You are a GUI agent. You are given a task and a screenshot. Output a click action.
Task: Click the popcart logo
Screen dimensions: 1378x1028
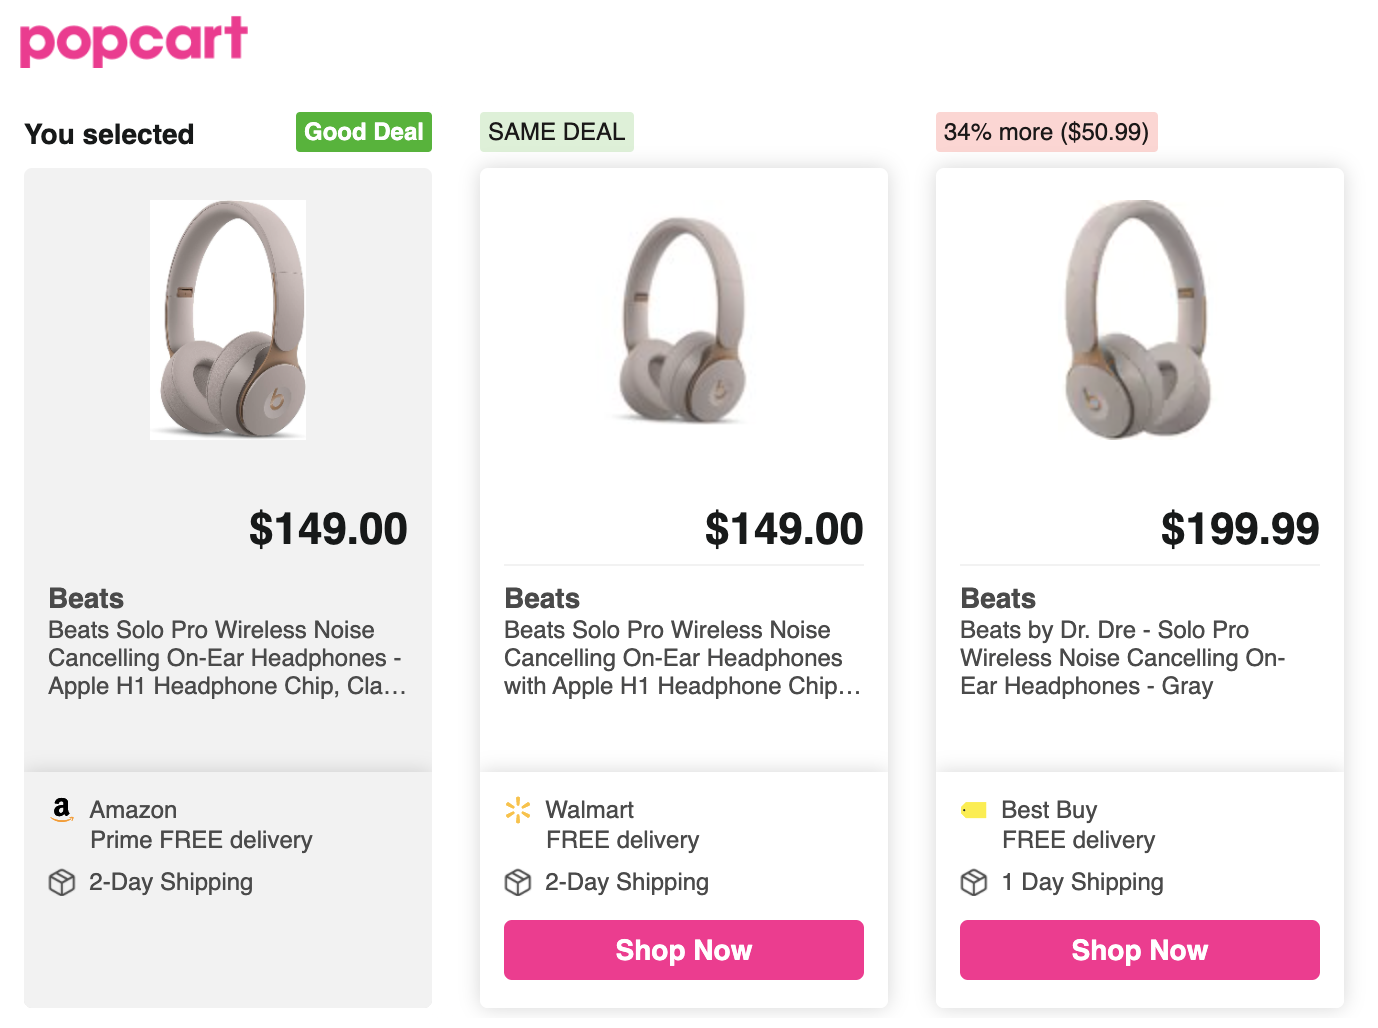tap(134, 41)
